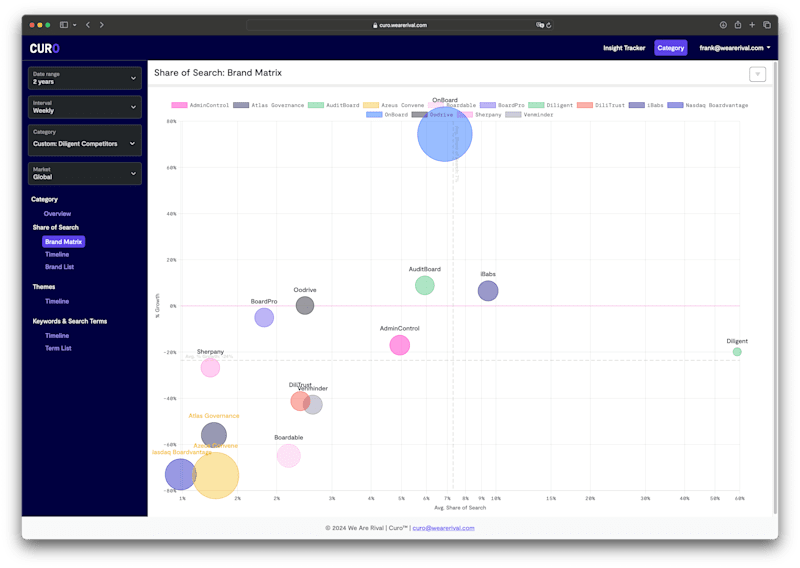This screenshot has width=800, height=568.
Task: Toggle iBabs series in the legend
Action: point(646,105)
